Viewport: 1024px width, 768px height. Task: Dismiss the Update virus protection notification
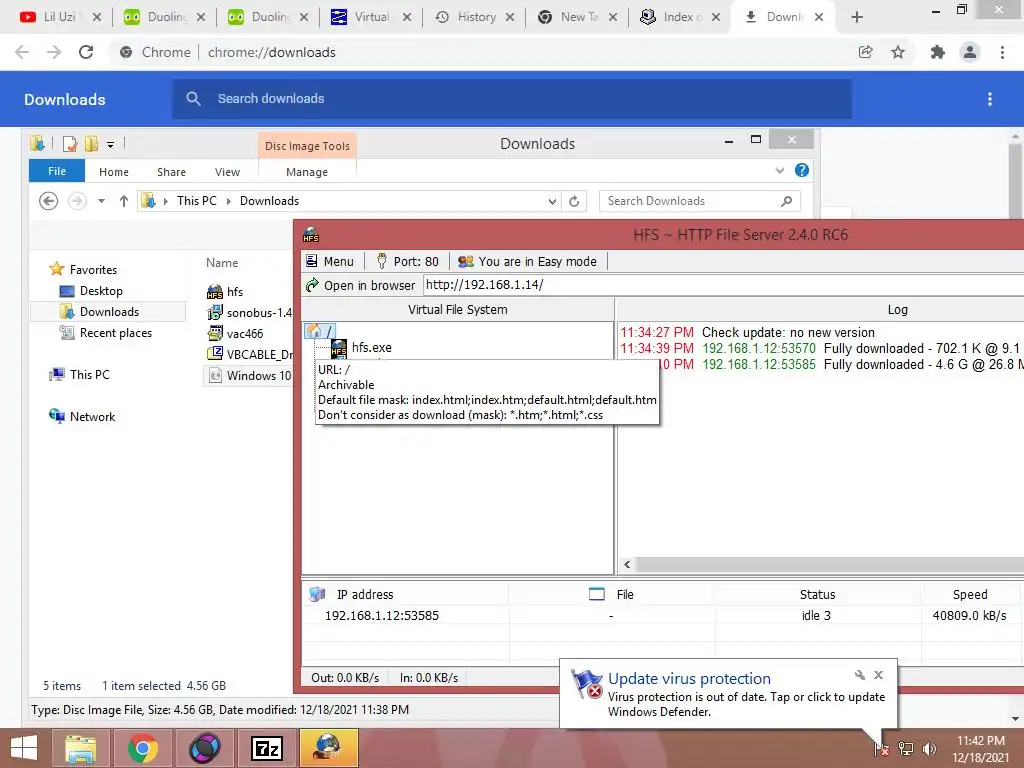pyautogui.click(x=878, y=675)
